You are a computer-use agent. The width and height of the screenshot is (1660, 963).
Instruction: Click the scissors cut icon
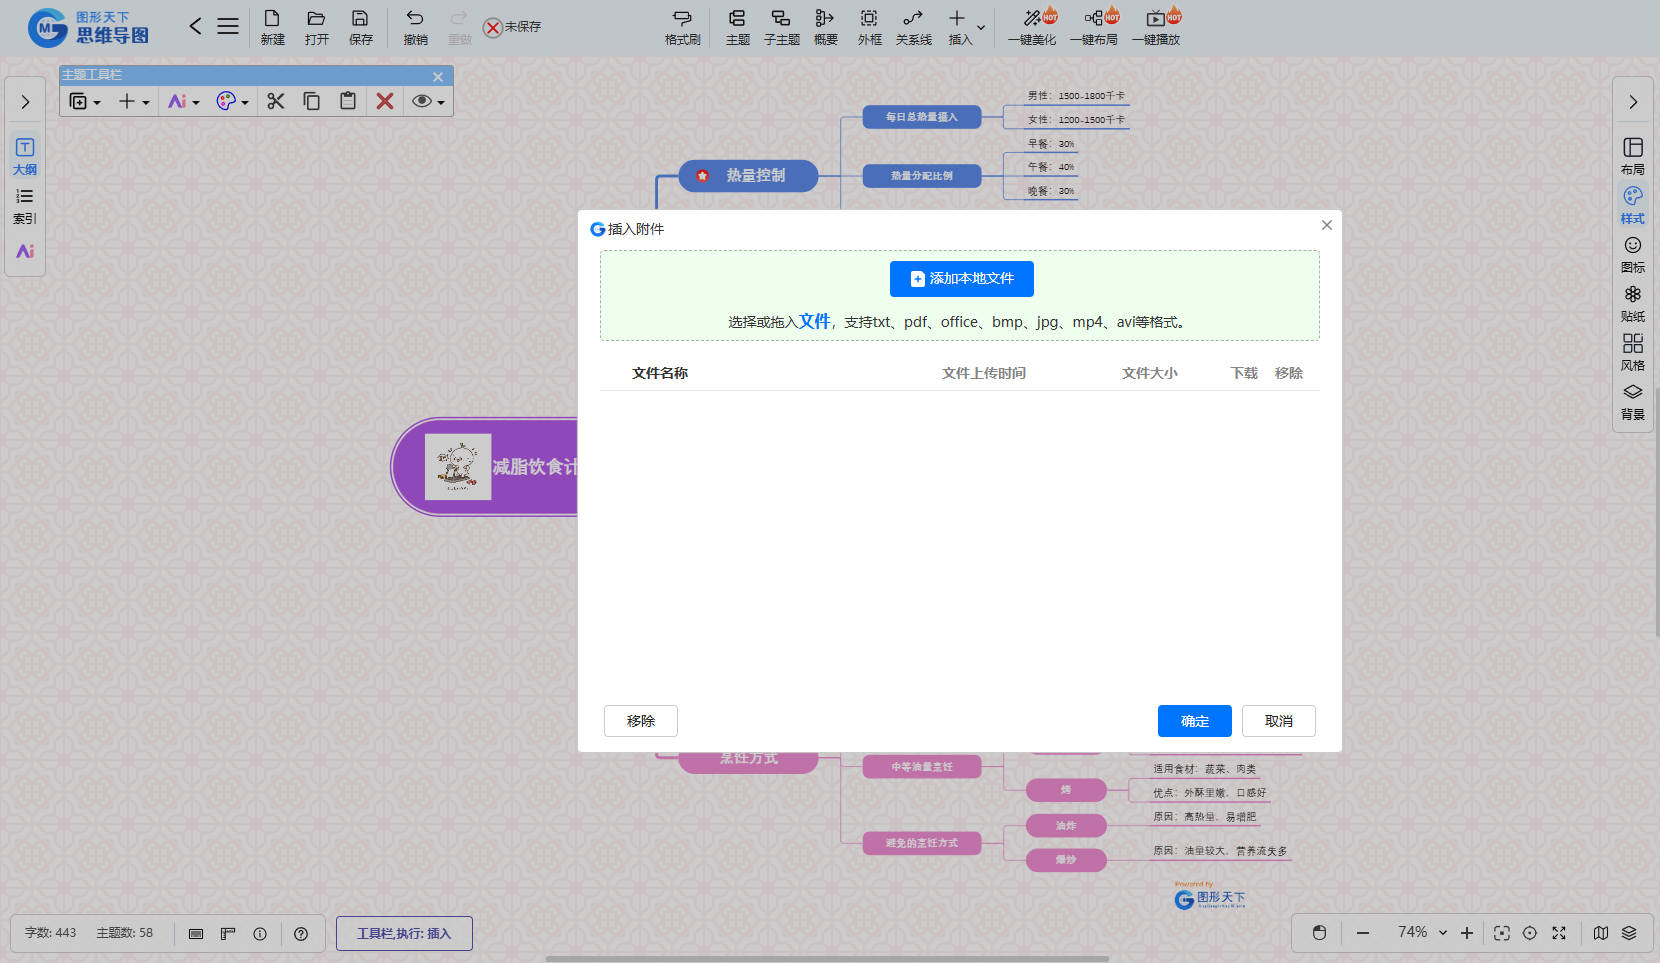[276, 101]
